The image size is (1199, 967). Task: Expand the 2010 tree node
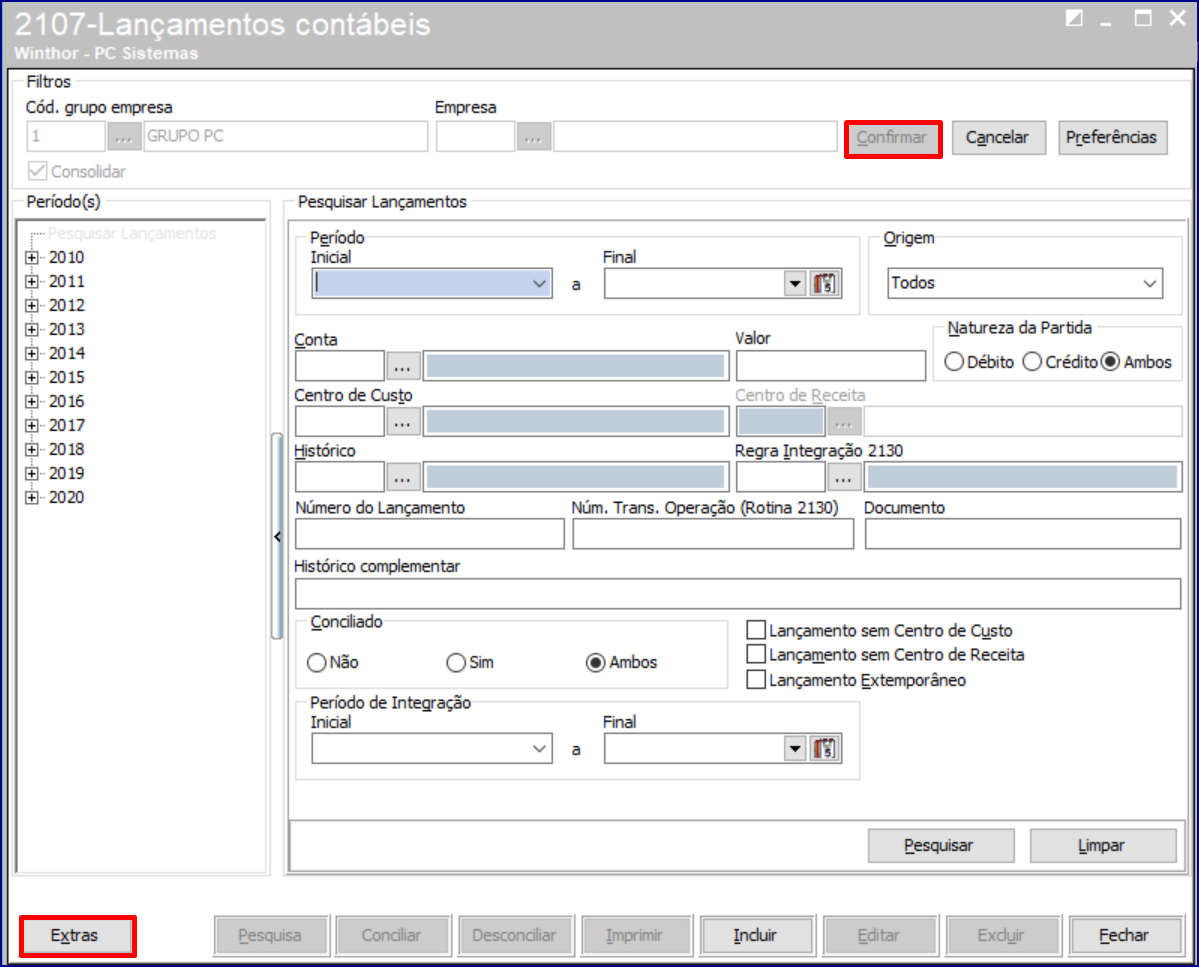(x=31, y=258)
